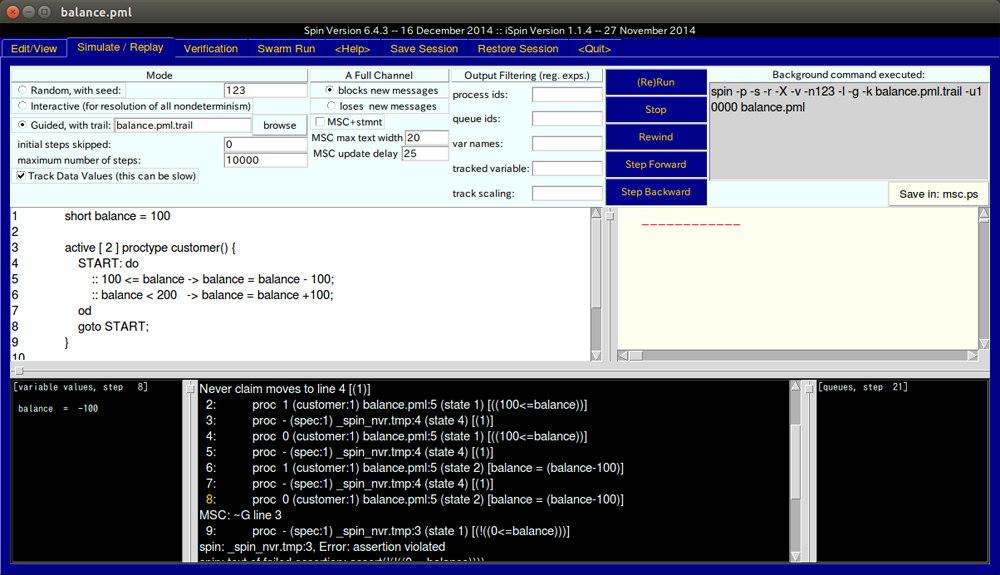
Task: Select Random, with seed mode
Action: click(x=23, y=91)
